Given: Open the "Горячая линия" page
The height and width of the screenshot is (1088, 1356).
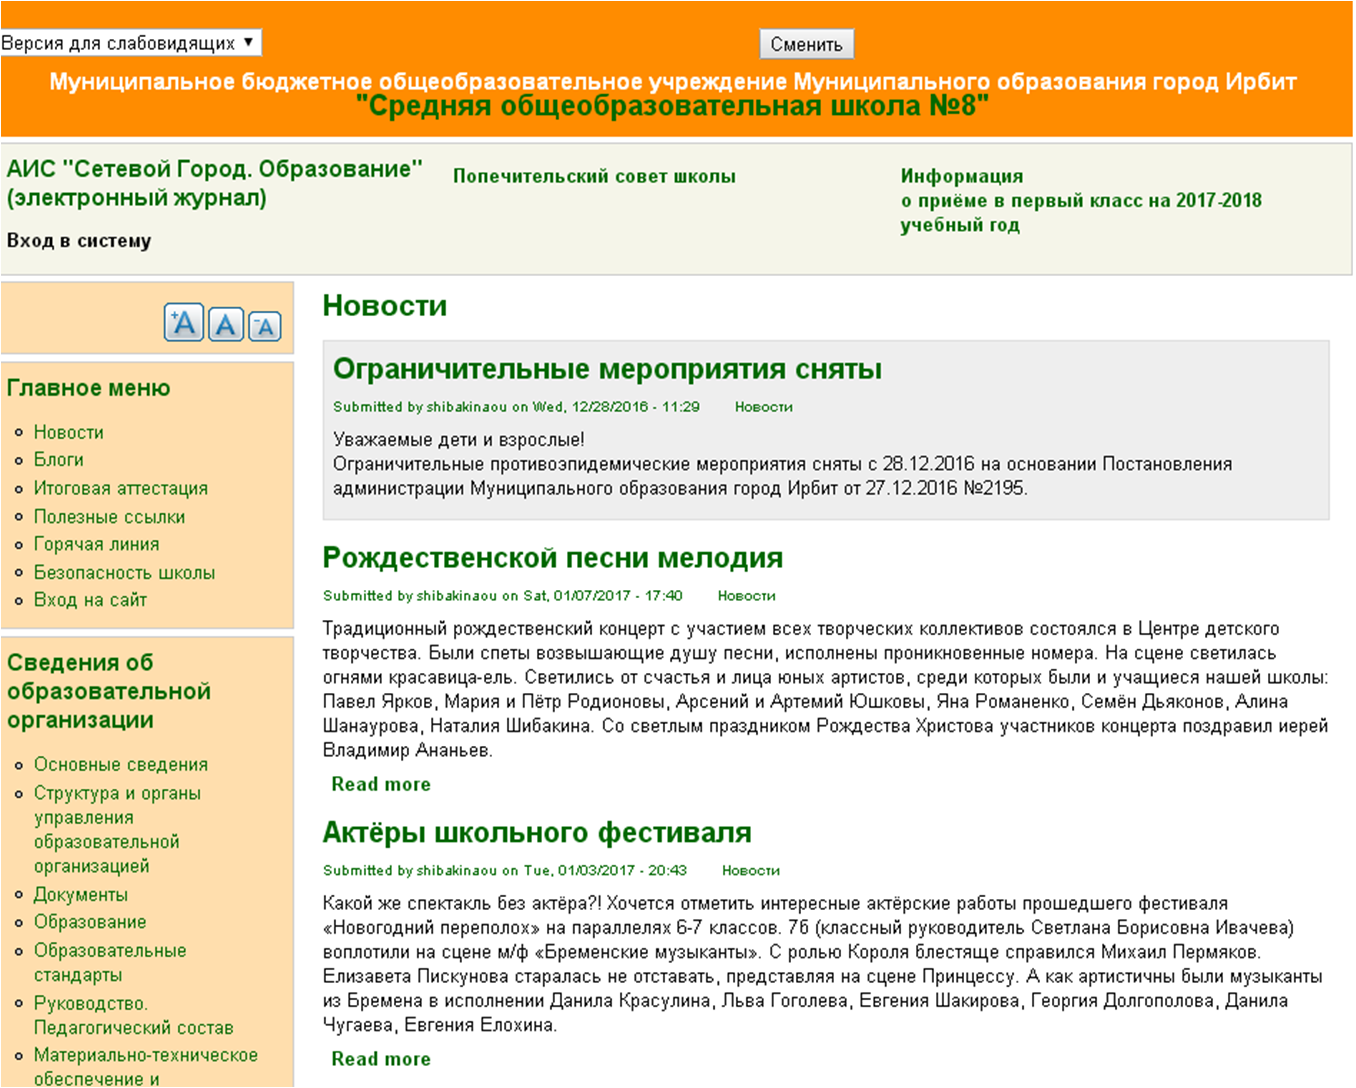Looking at the screenshot, I should point(96,544).
